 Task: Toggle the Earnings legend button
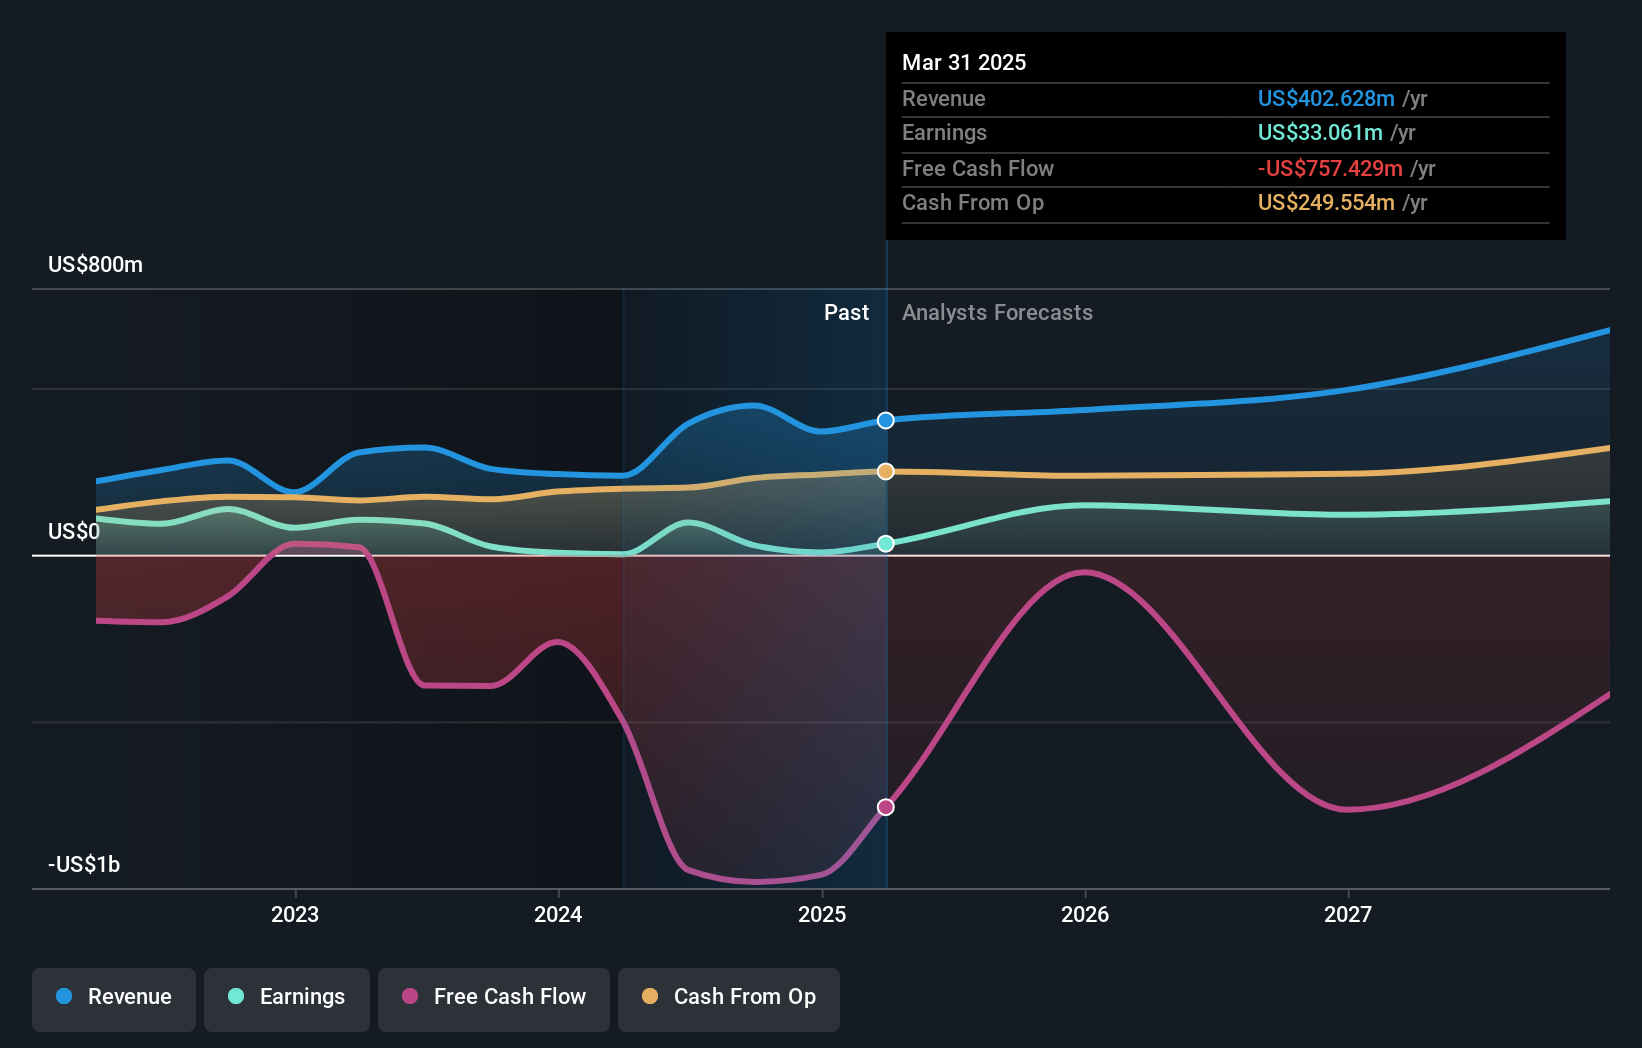click(x=287, y=999)
